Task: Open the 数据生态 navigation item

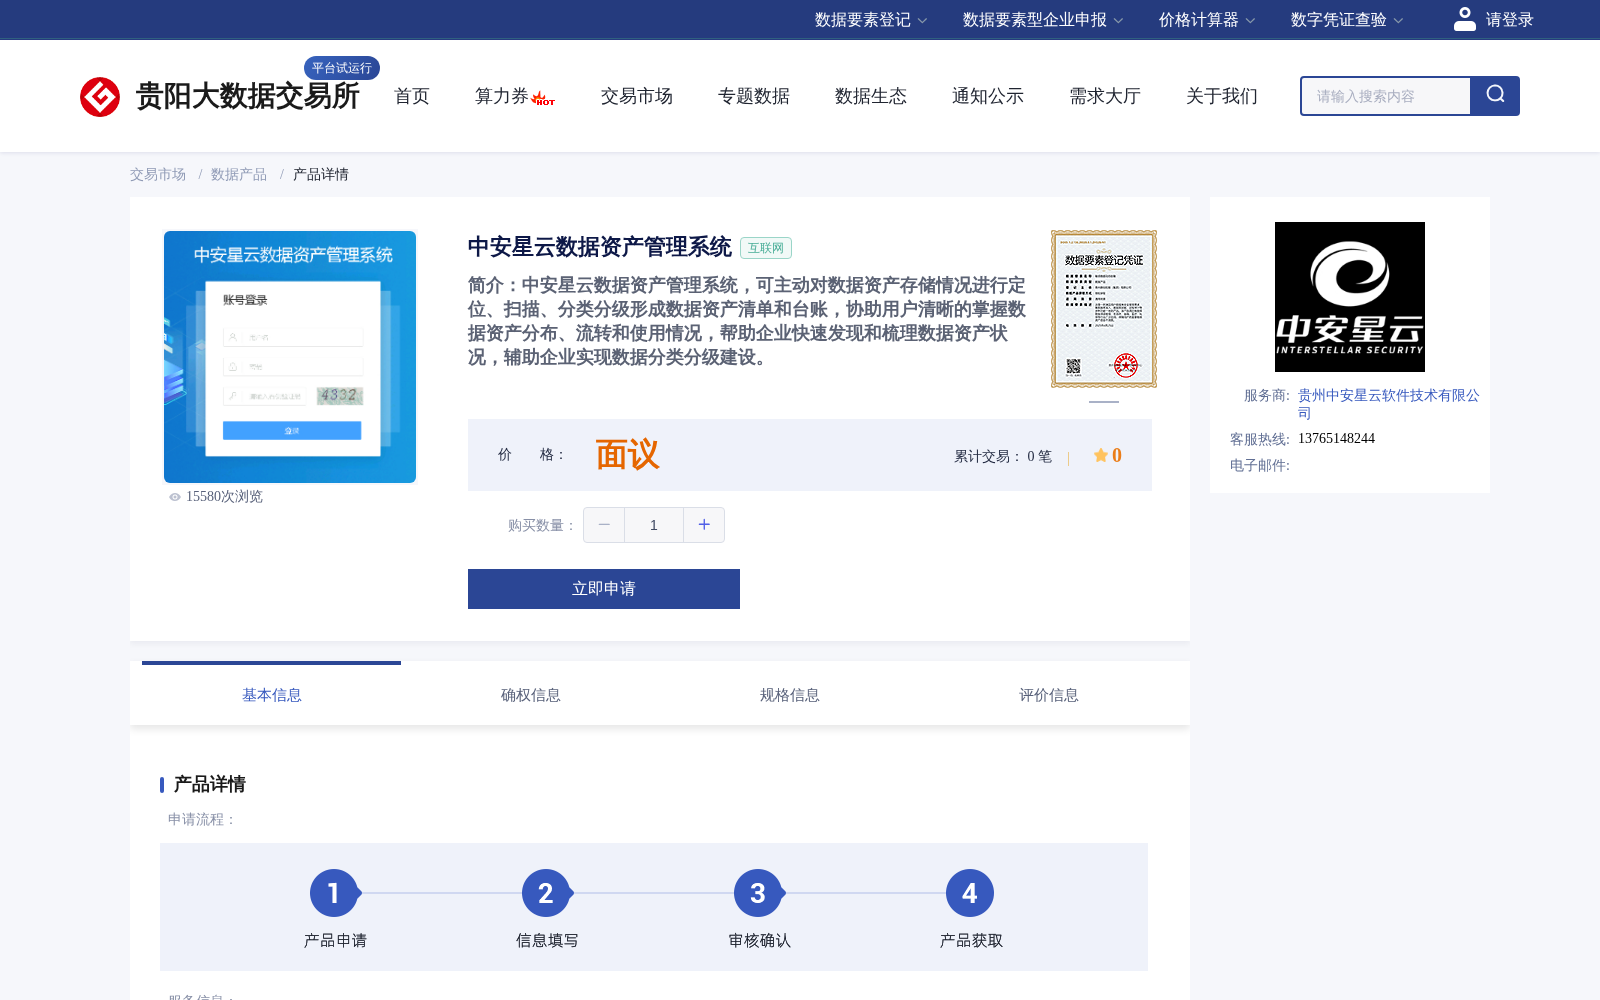Action: pos(871,96)
